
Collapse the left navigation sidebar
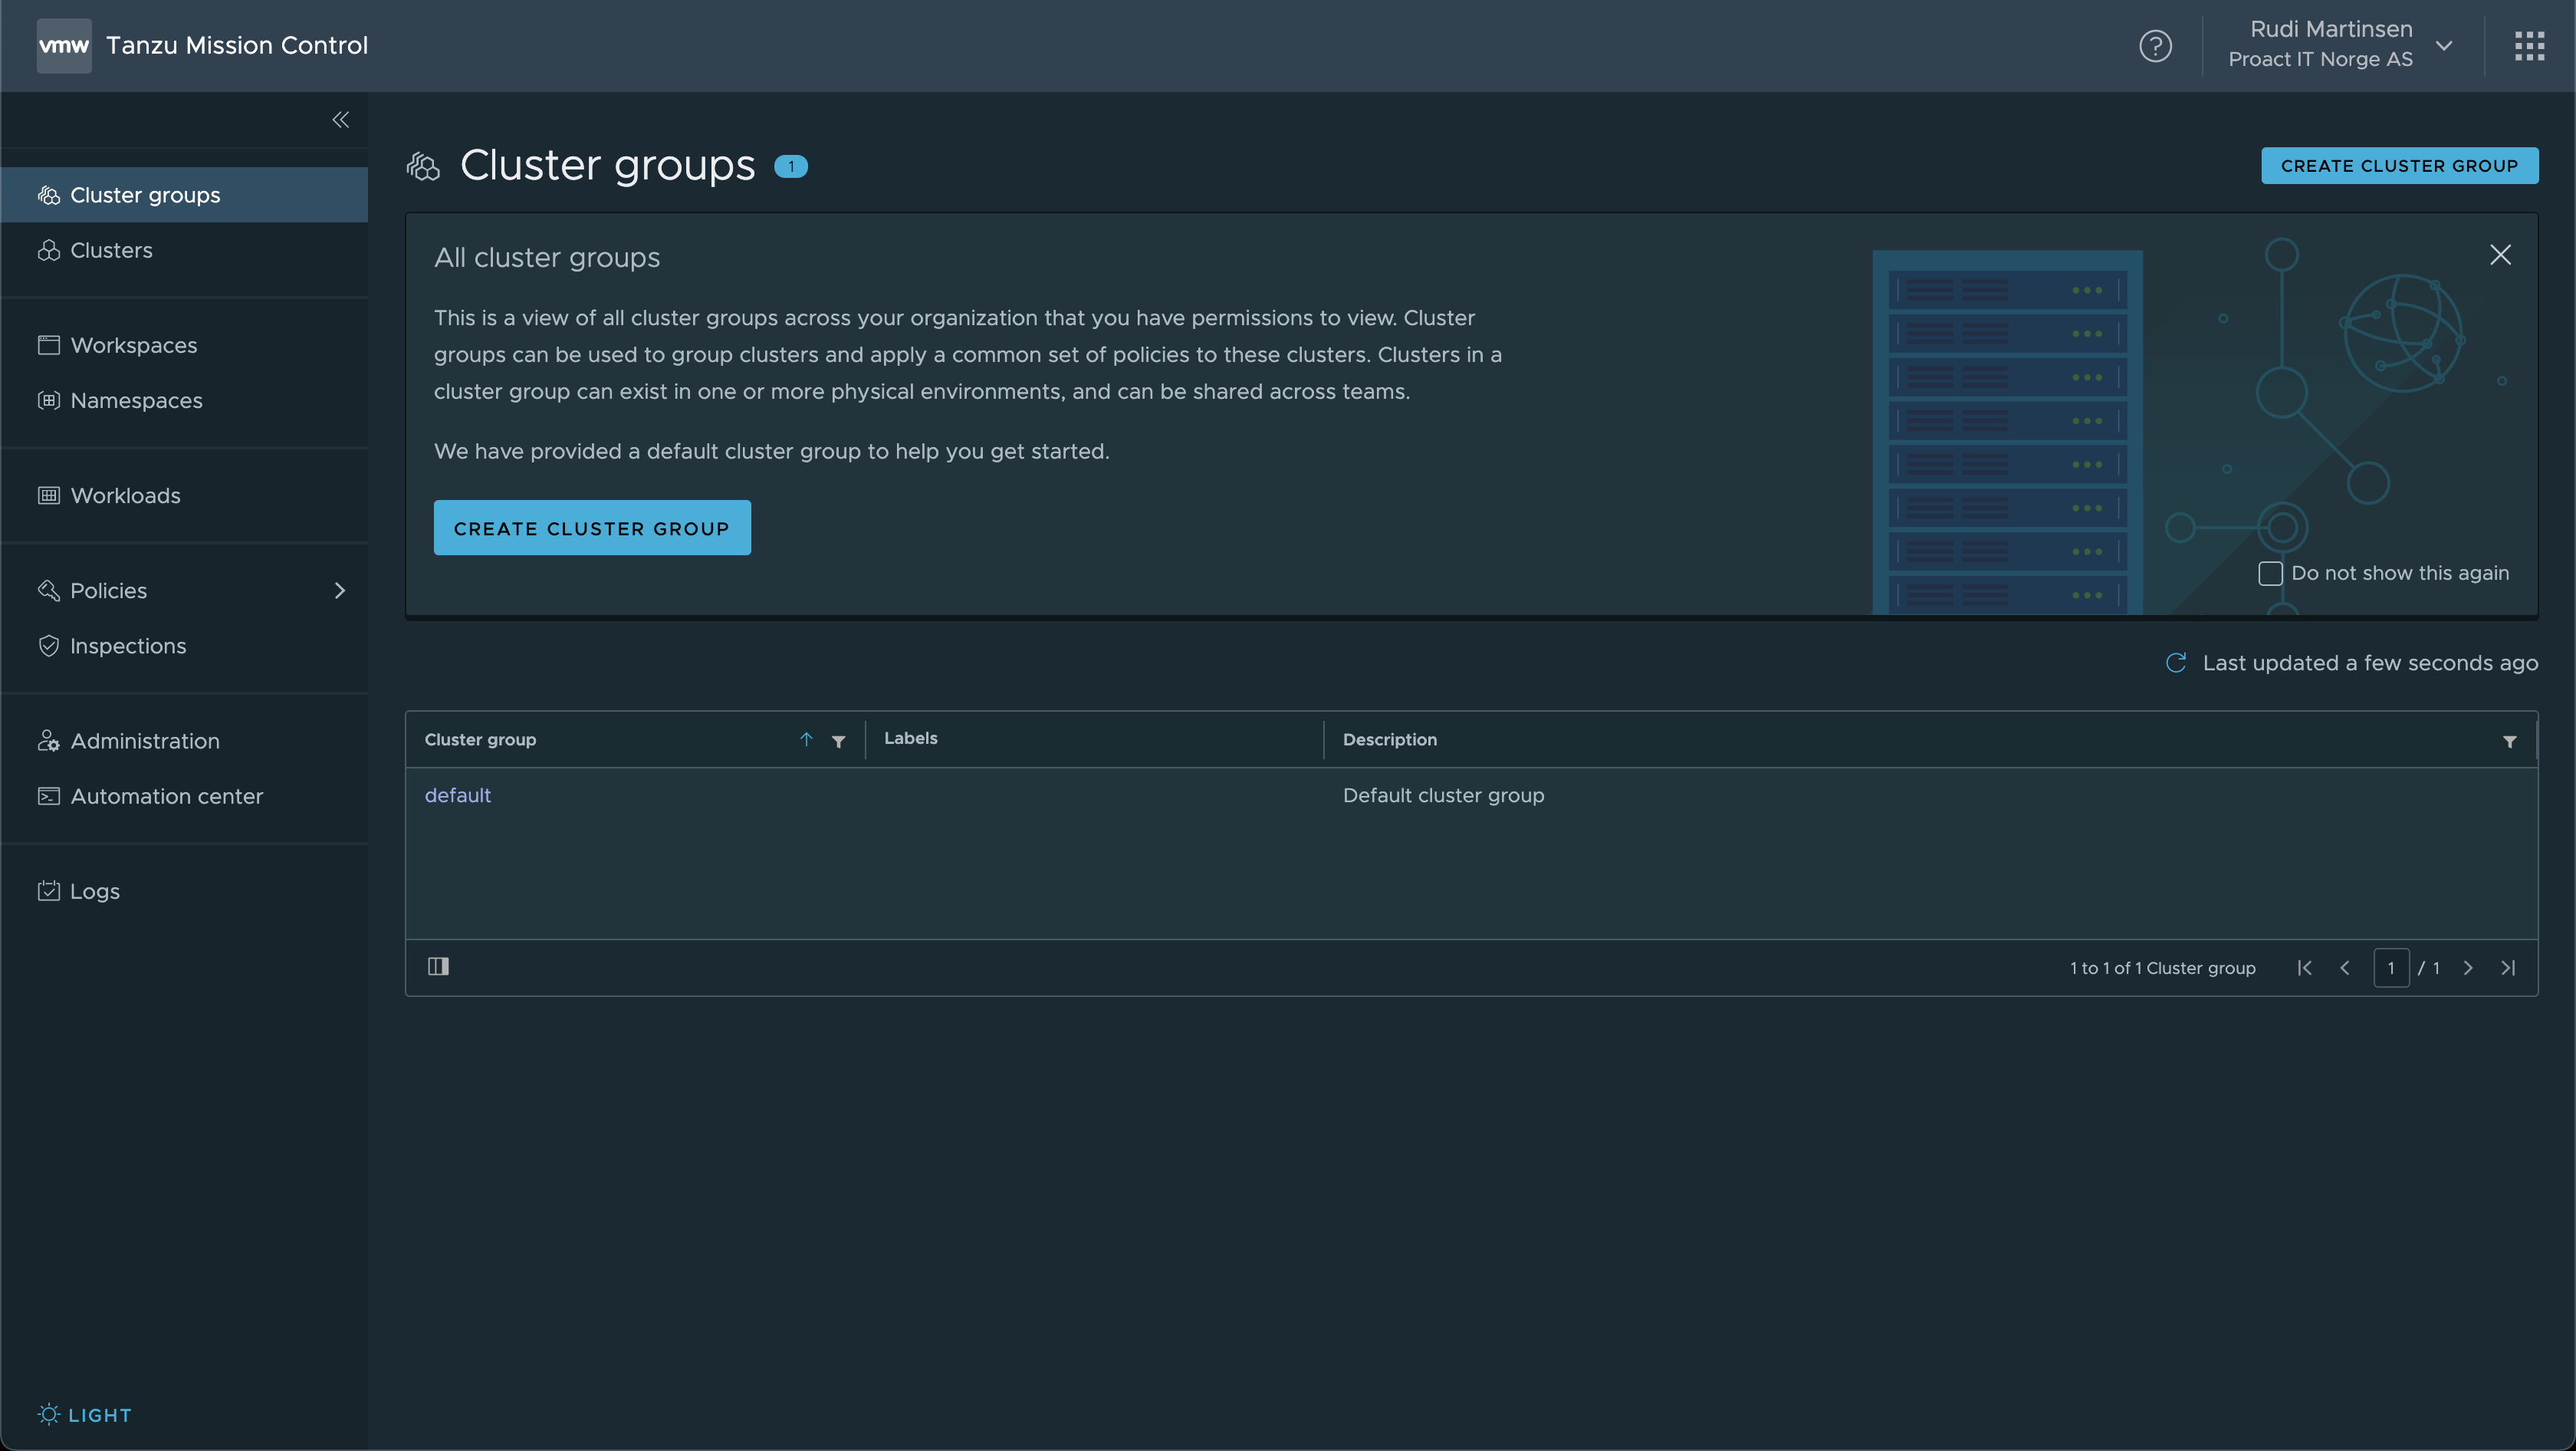(x=340, y=120)
